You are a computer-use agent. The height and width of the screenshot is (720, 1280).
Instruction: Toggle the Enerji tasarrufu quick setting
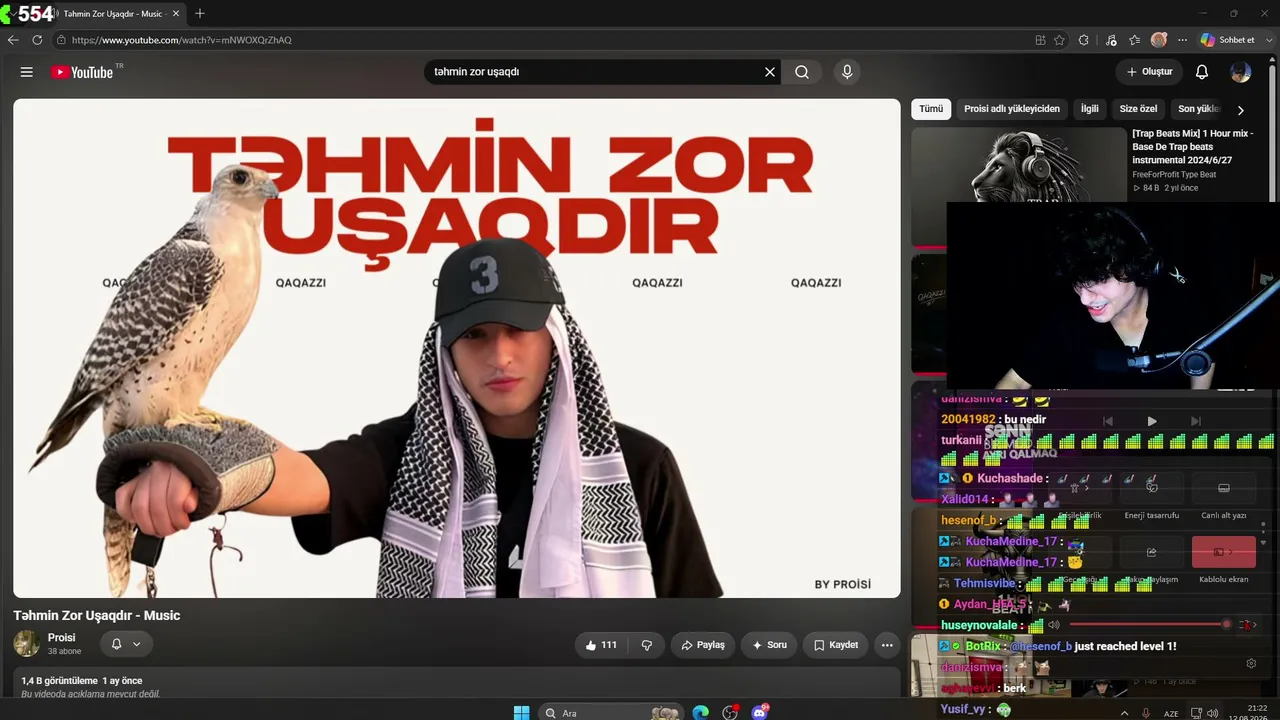pyautogui.click(x=1152, y=488)
